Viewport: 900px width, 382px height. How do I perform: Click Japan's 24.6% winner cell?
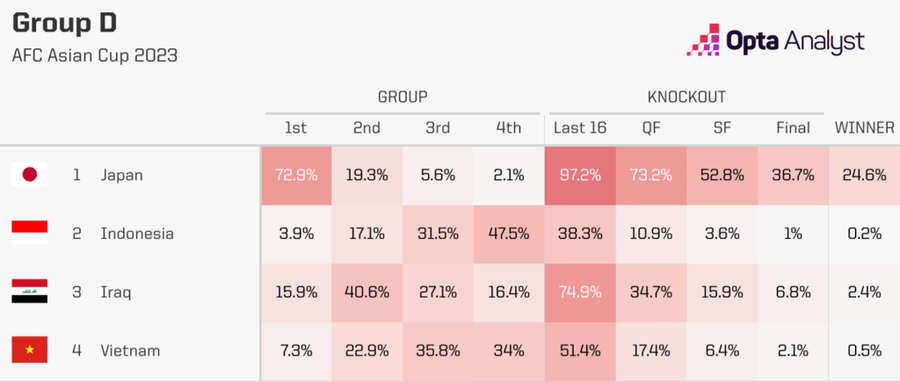(x=864, y=176)
